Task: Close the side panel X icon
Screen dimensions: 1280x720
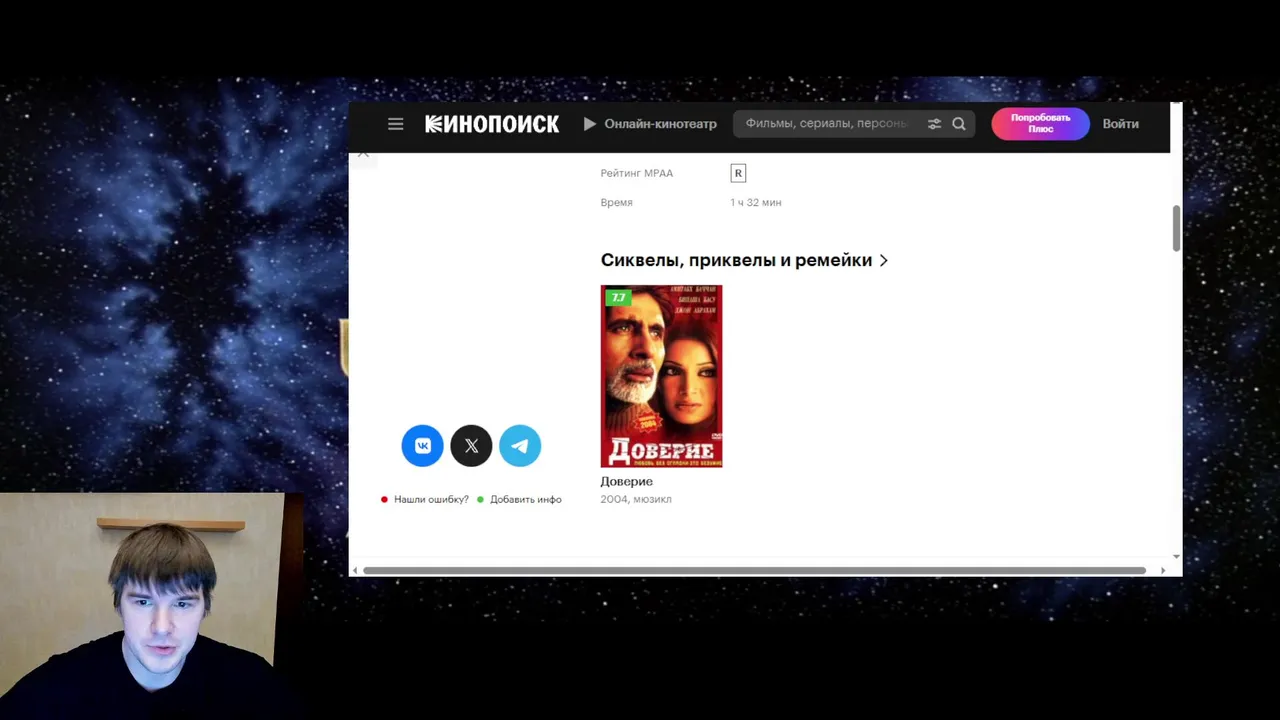Action: pyautogui.click(x=363, y=154)
